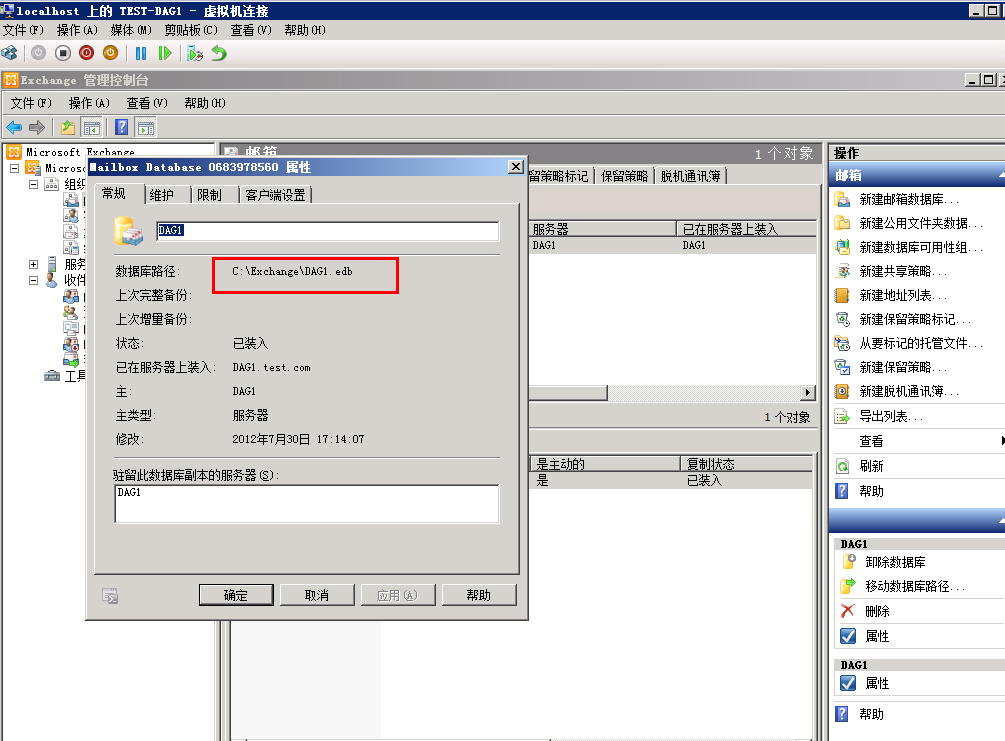
Task: Click Export List (导出列表) action
Action: tap(891, 417)
